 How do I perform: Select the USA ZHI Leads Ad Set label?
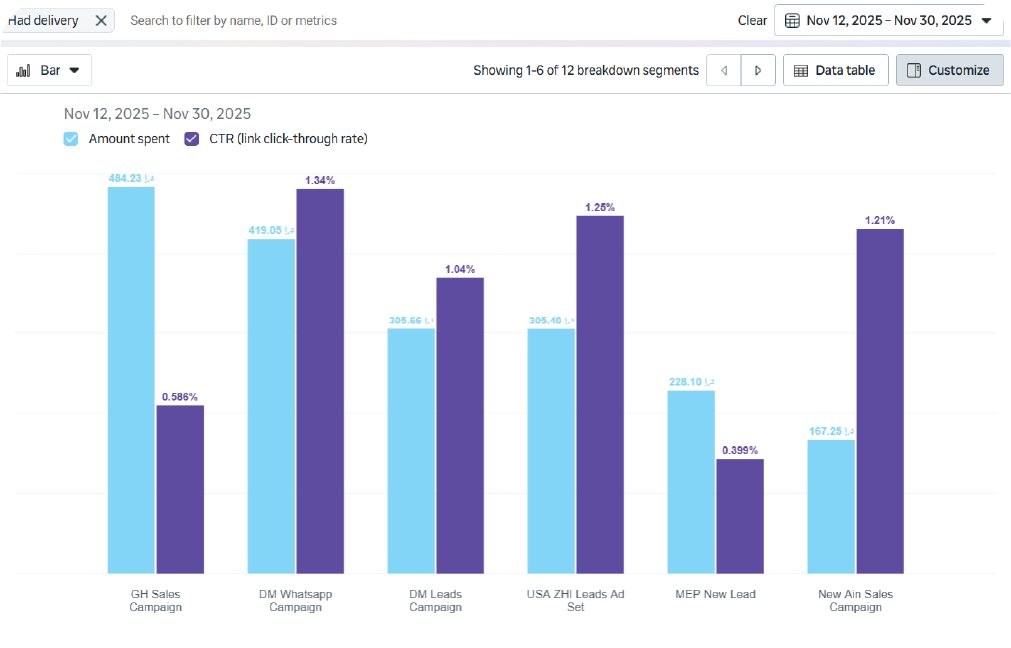(575, 600)
